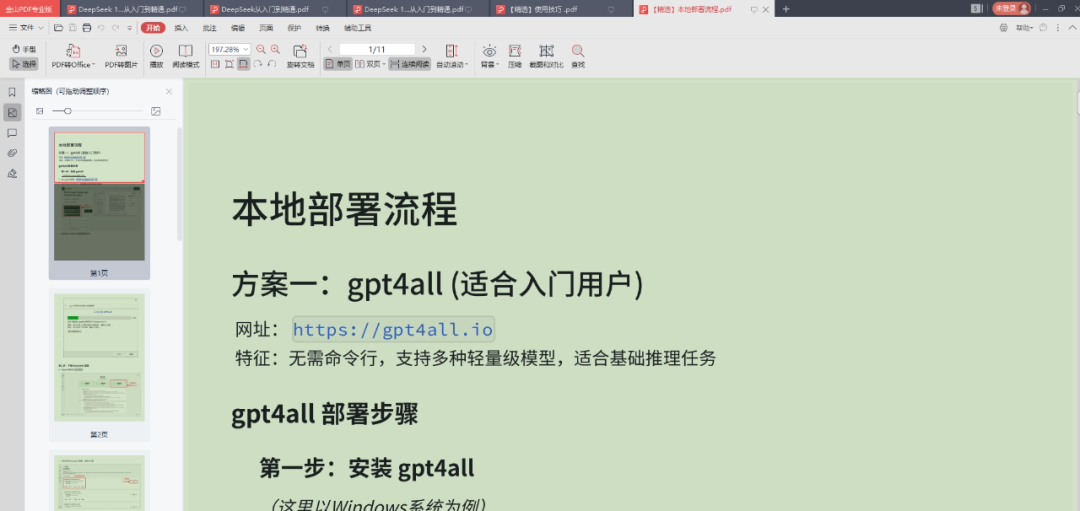The width and height of the screenshot is (1080, 511).
Task: Switch to the 保护 ribbon tab
Action: [294, 28]
